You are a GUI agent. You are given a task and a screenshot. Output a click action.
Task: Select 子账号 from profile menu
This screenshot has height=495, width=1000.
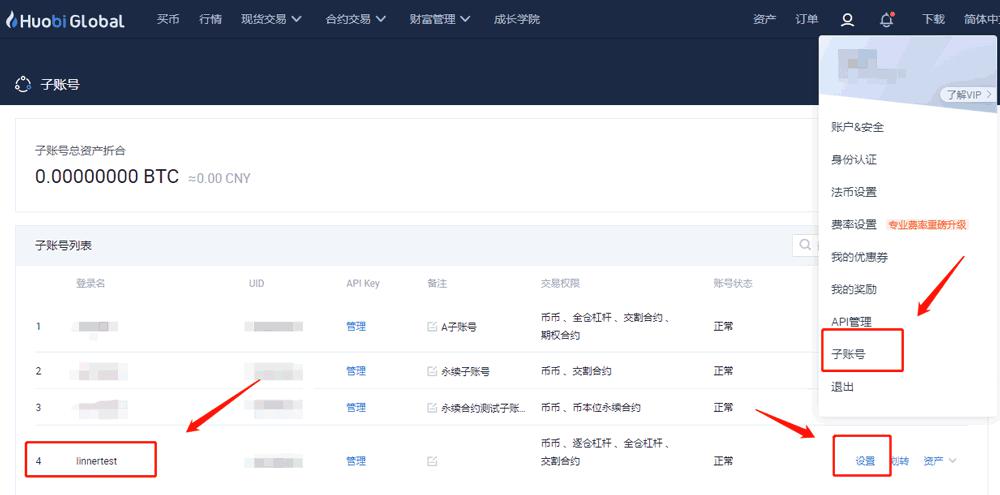click(x=848, y=354)
